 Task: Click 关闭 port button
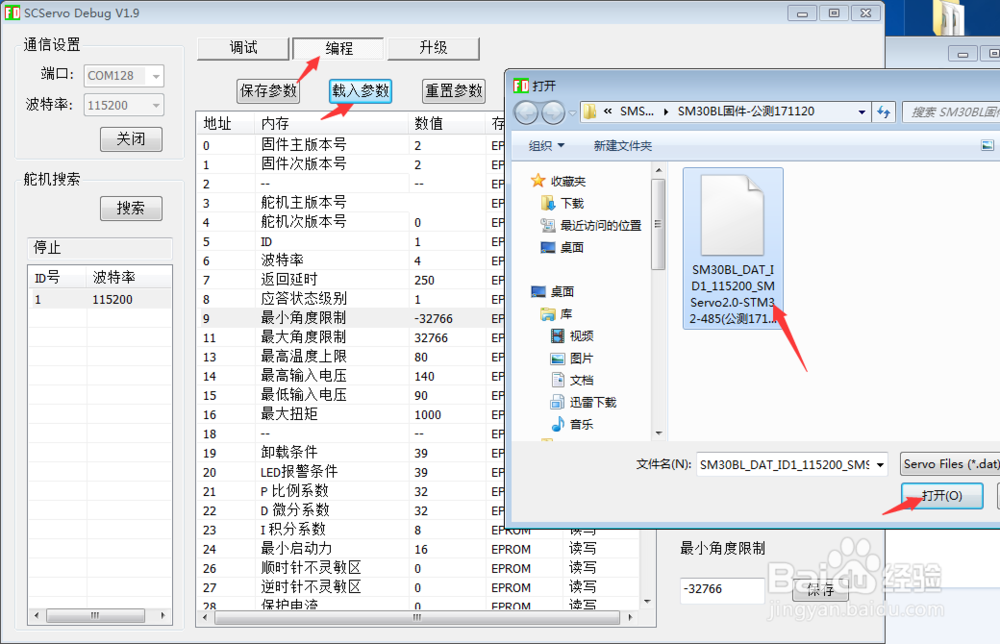(131, 139)
